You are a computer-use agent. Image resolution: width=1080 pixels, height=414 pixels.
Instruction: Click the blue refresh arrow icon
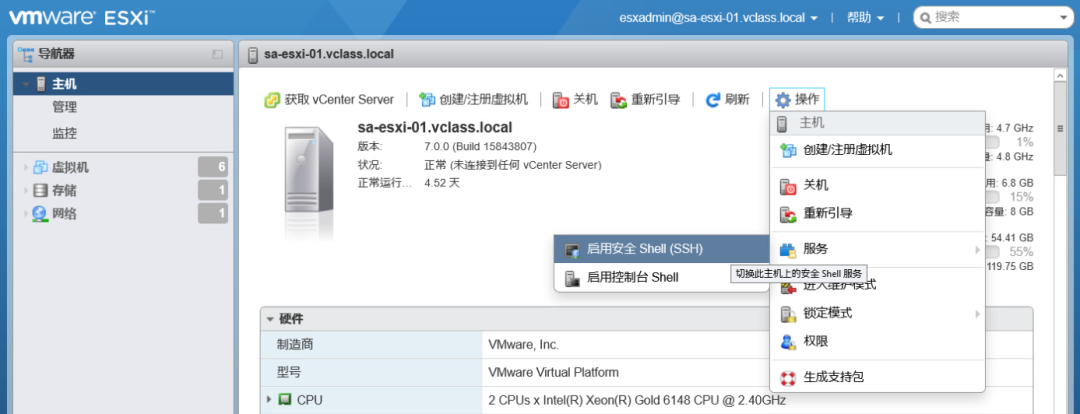(x=714, y=101)
